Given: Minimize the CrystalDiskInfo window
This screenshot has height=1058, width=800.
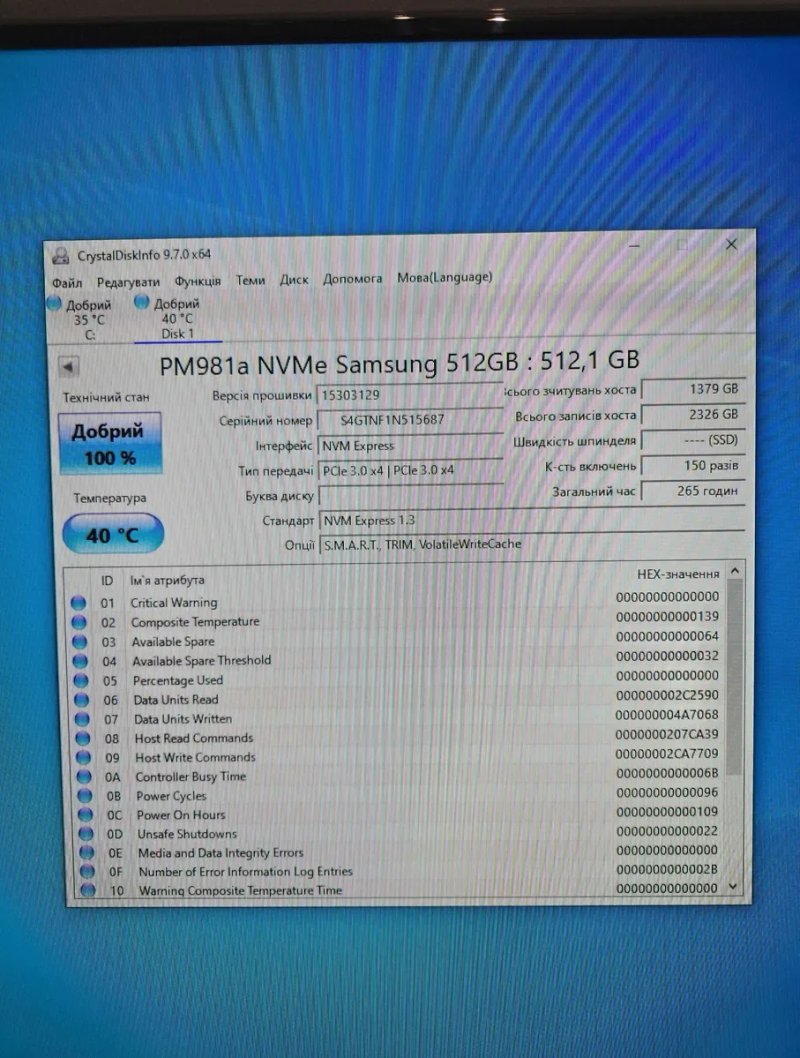Looking at the screenshot, I should 634,246.
